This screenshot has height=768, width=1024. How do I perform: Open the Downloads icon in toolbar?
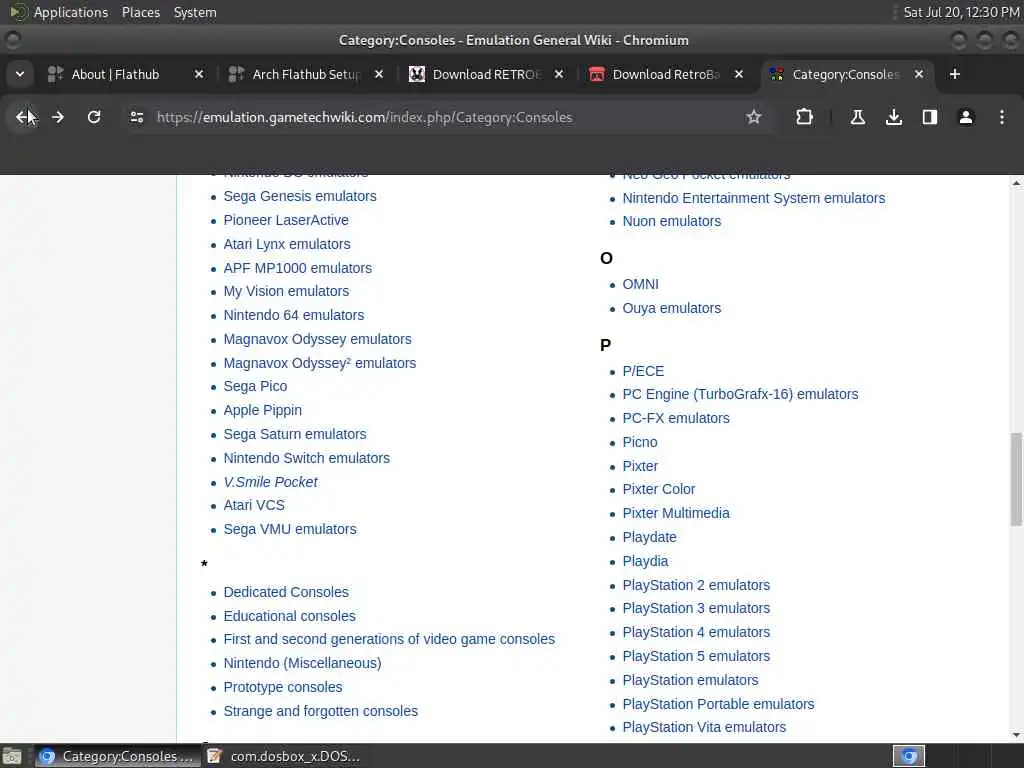tap(893, 117)
